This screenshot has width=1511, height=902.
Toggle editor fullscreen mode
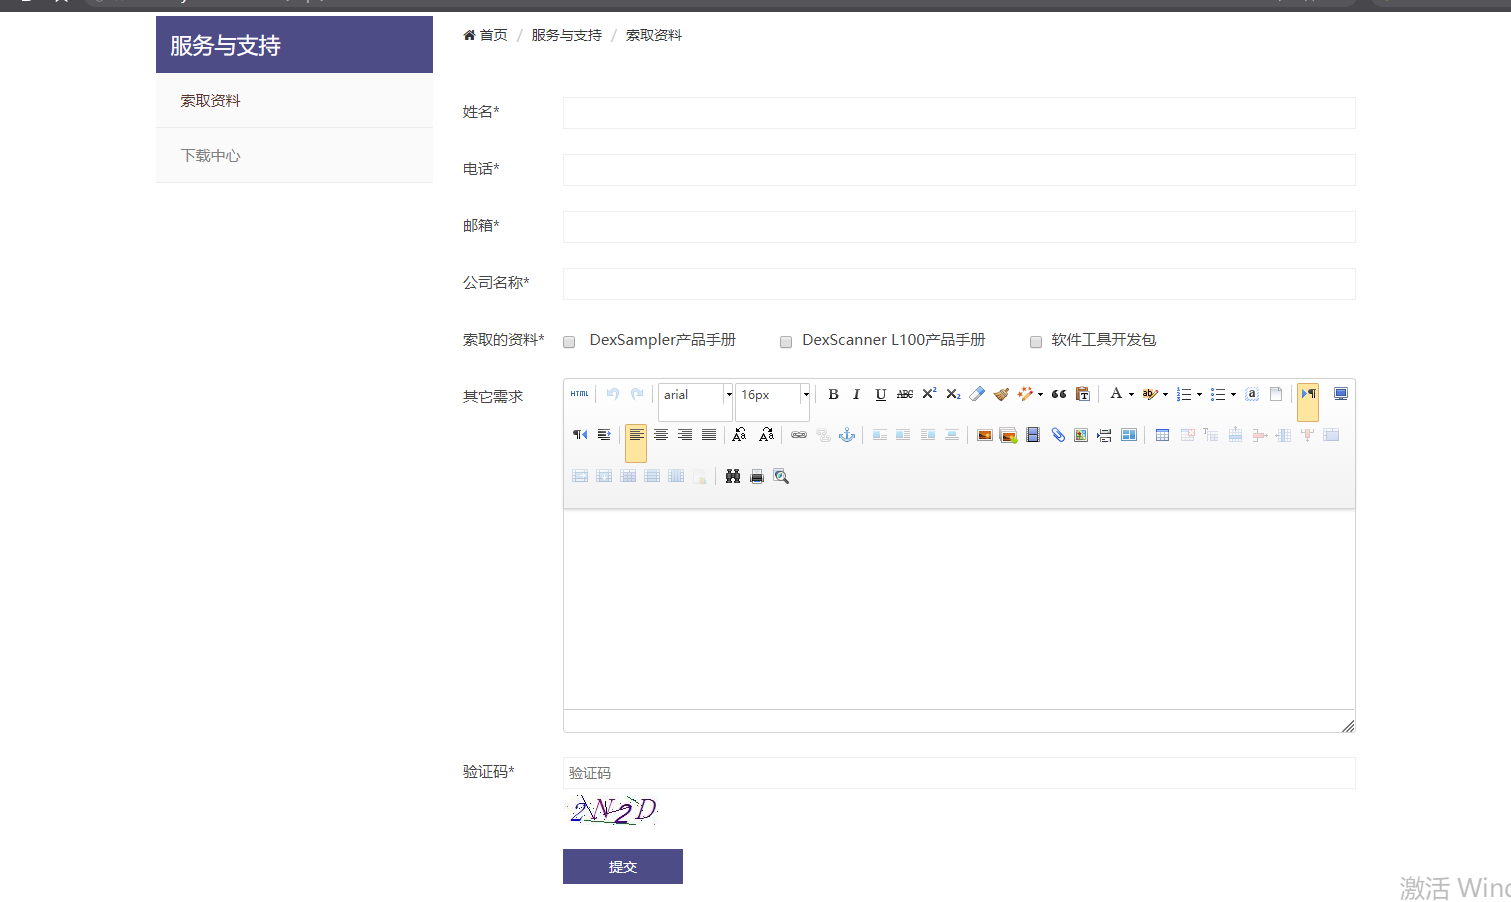click(1341, 394)
